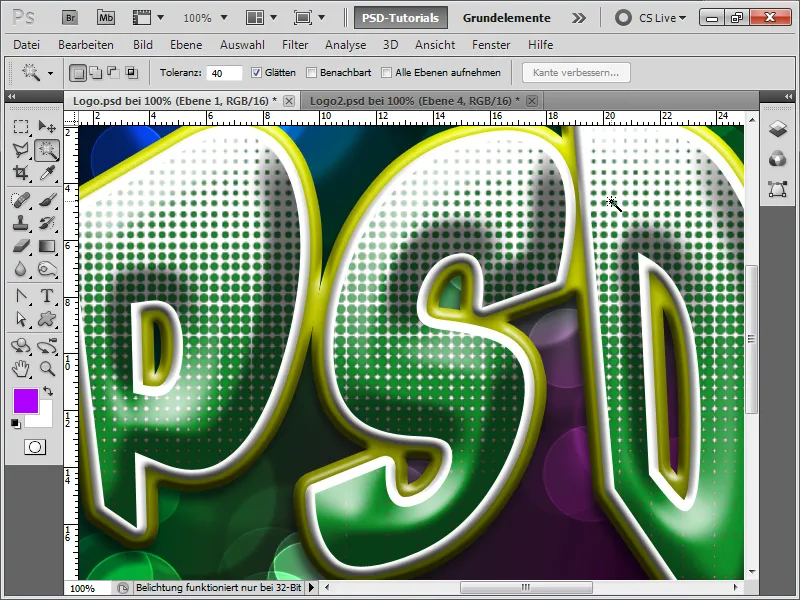Open the tool preset picker arrow
Viewport: 800px width, 600px height.
(x=50, y=73)
